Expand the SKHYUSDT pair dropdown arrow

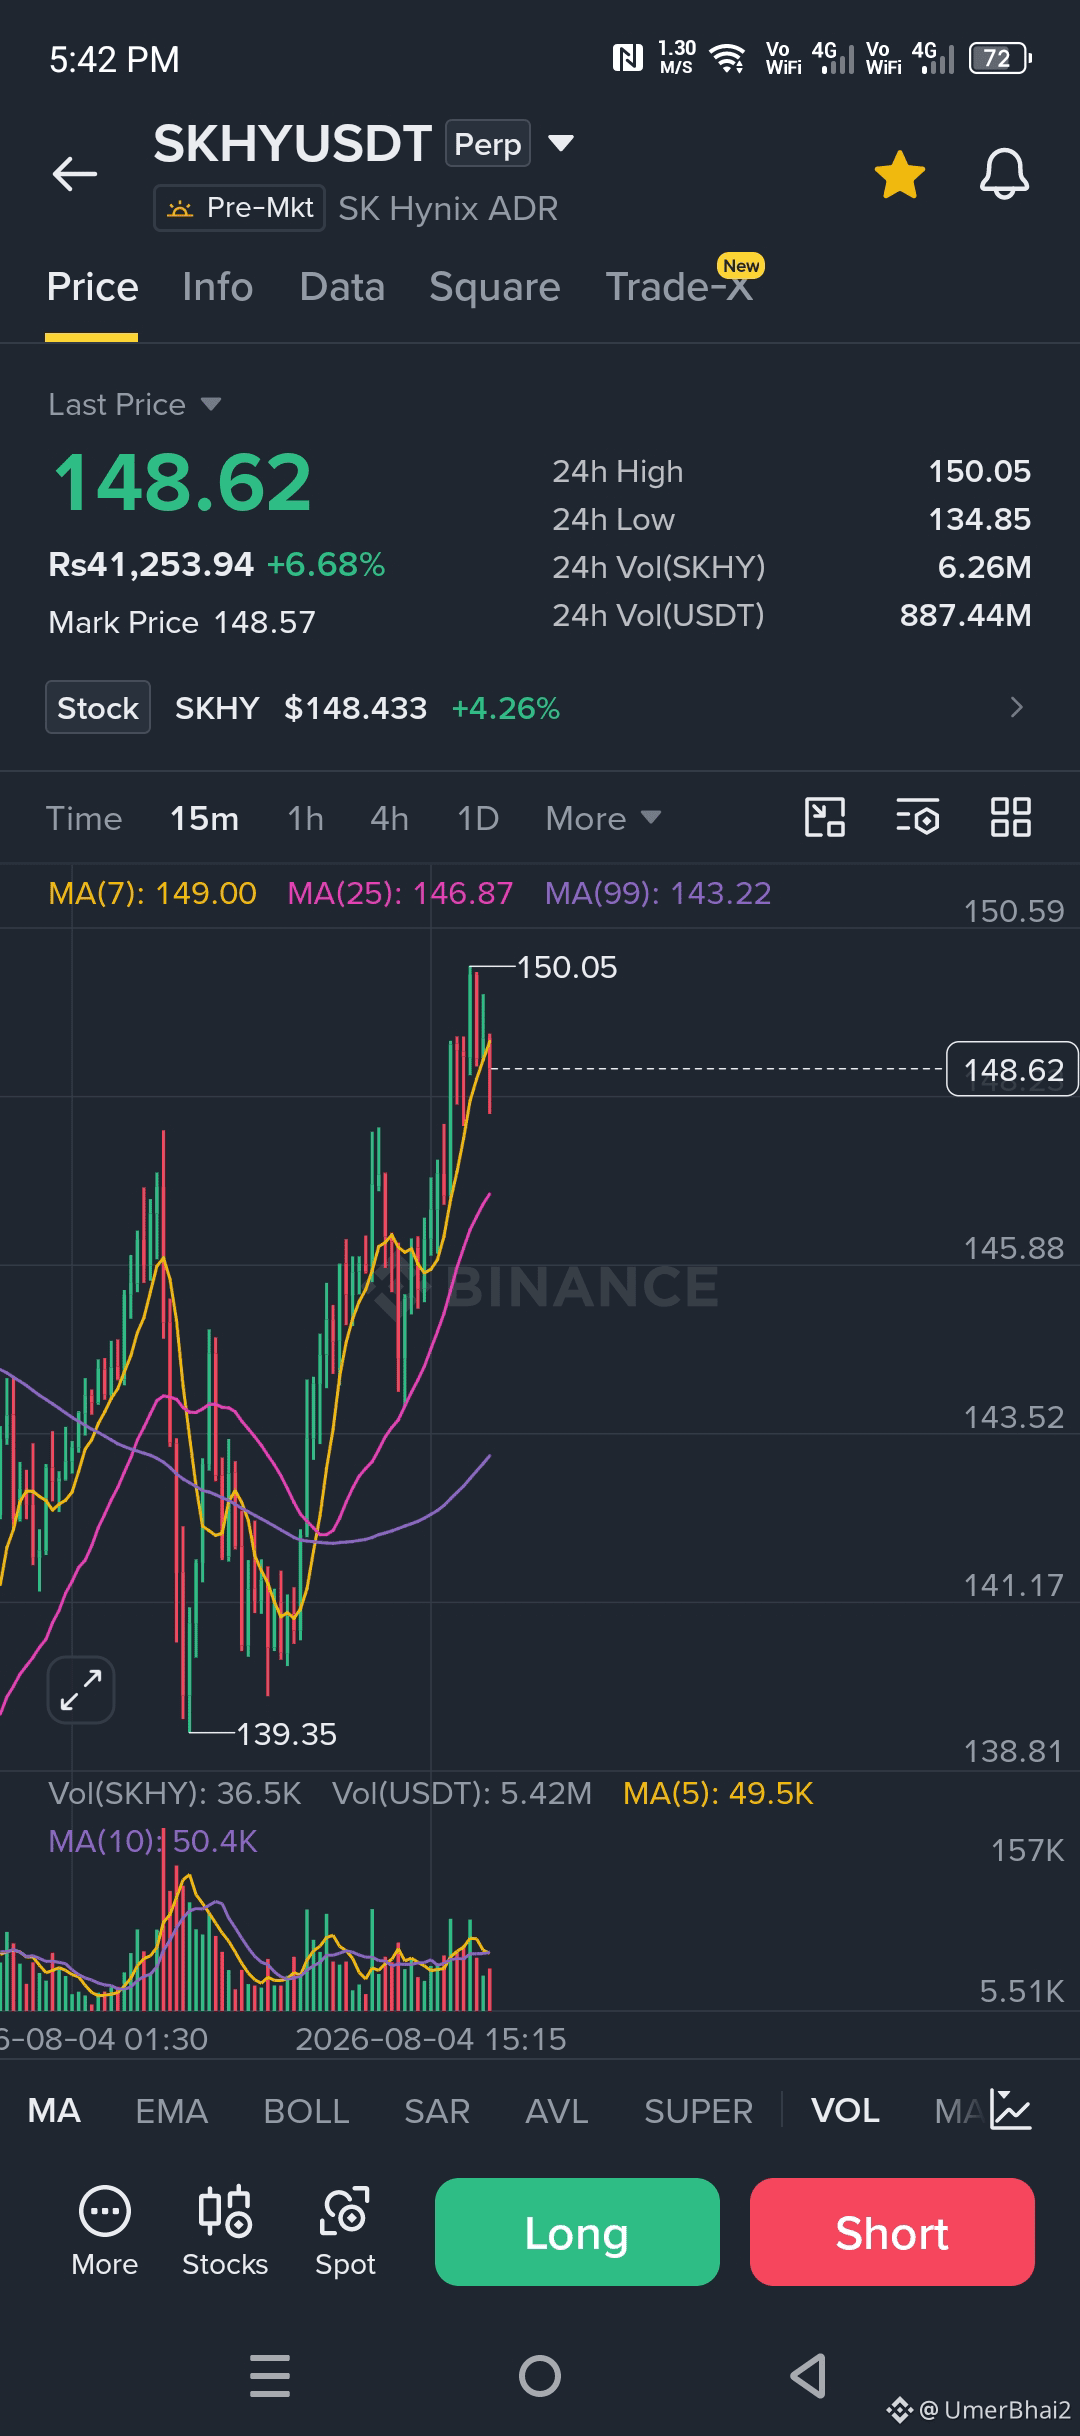click(x=561, y=143)
